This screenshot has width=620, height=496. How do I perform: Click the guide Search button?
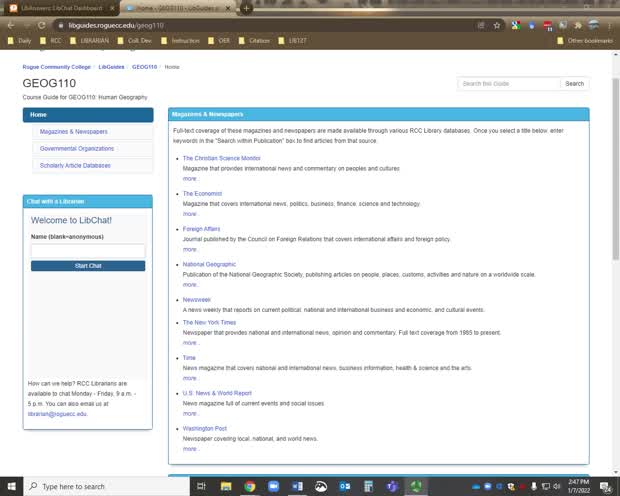[575, 84]
